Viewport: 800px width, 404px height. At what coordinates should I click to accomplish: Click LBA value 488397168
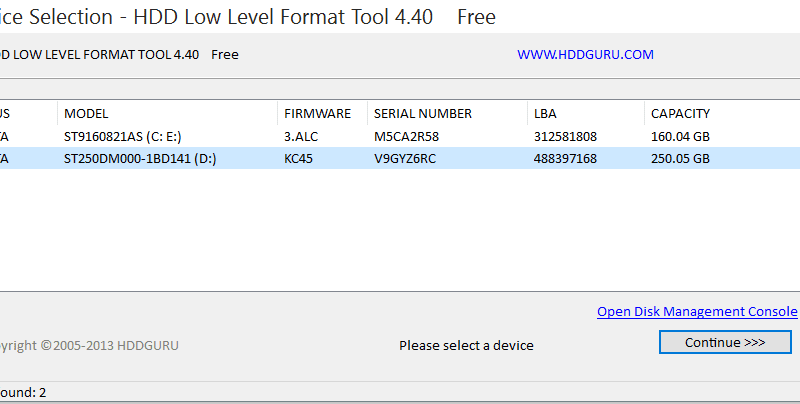click(x=565, y=159)
